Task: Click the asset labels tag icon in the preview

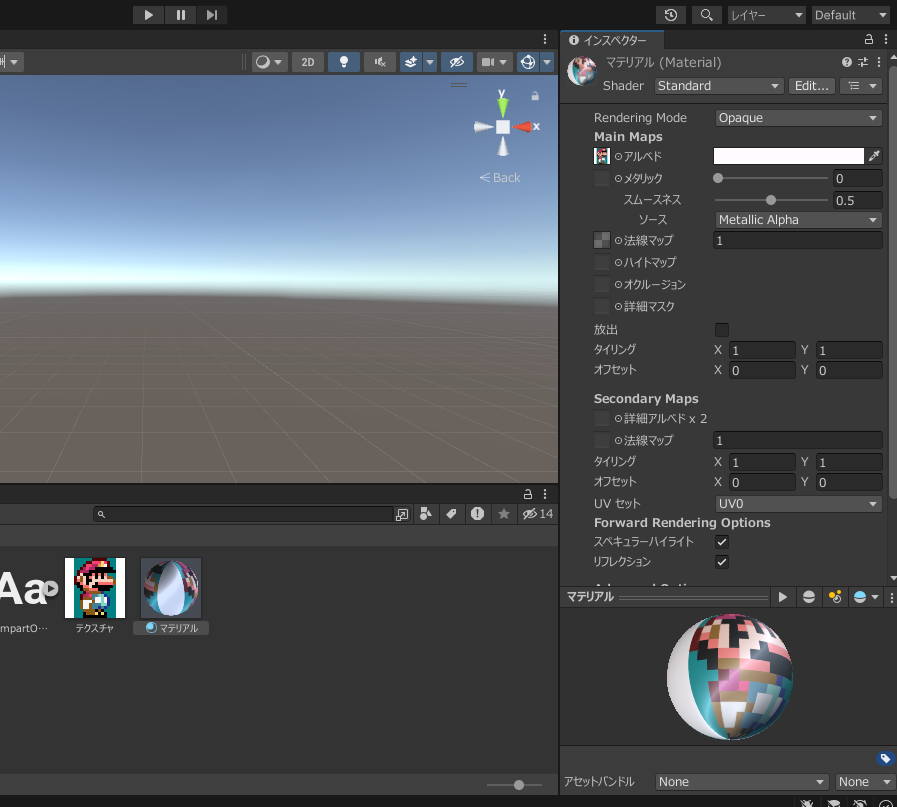Action: tap(885, 759)
